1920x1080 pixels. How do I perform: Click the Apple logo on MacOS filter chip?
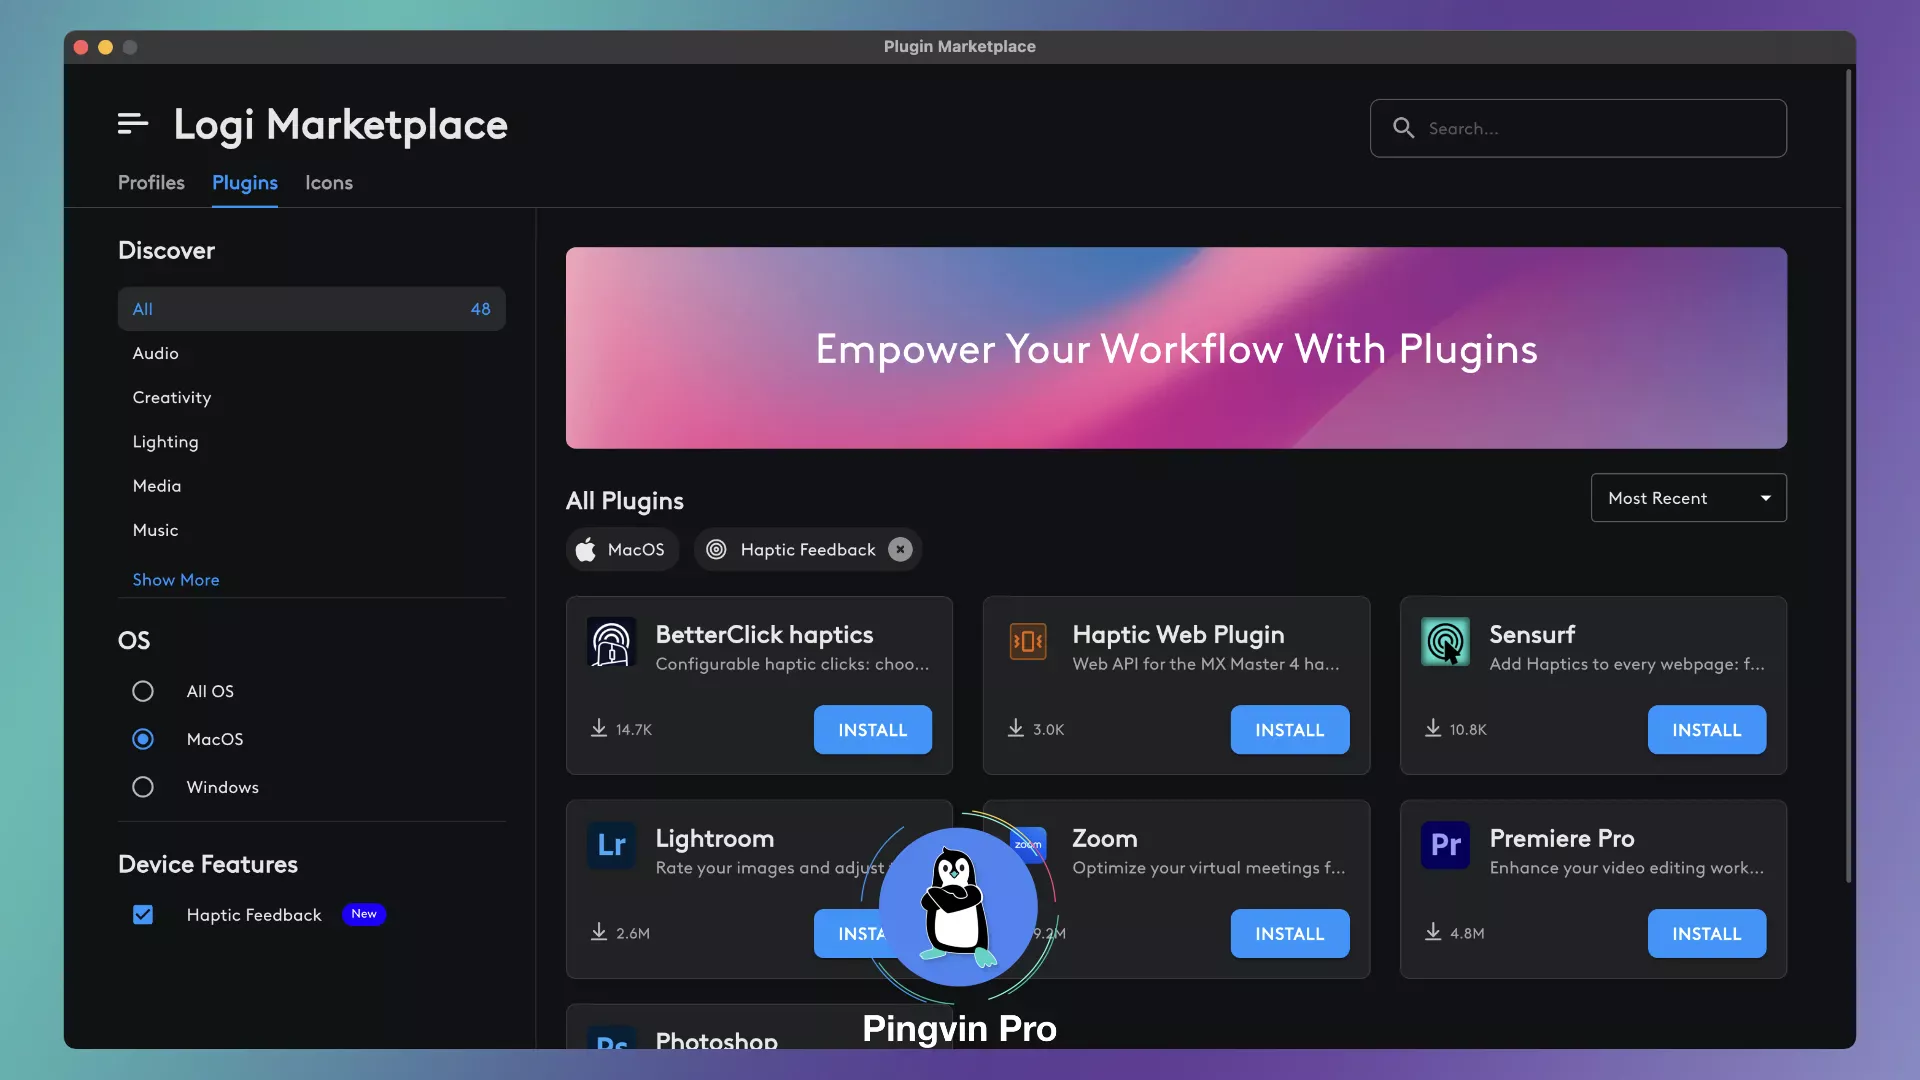click(585, 549)
